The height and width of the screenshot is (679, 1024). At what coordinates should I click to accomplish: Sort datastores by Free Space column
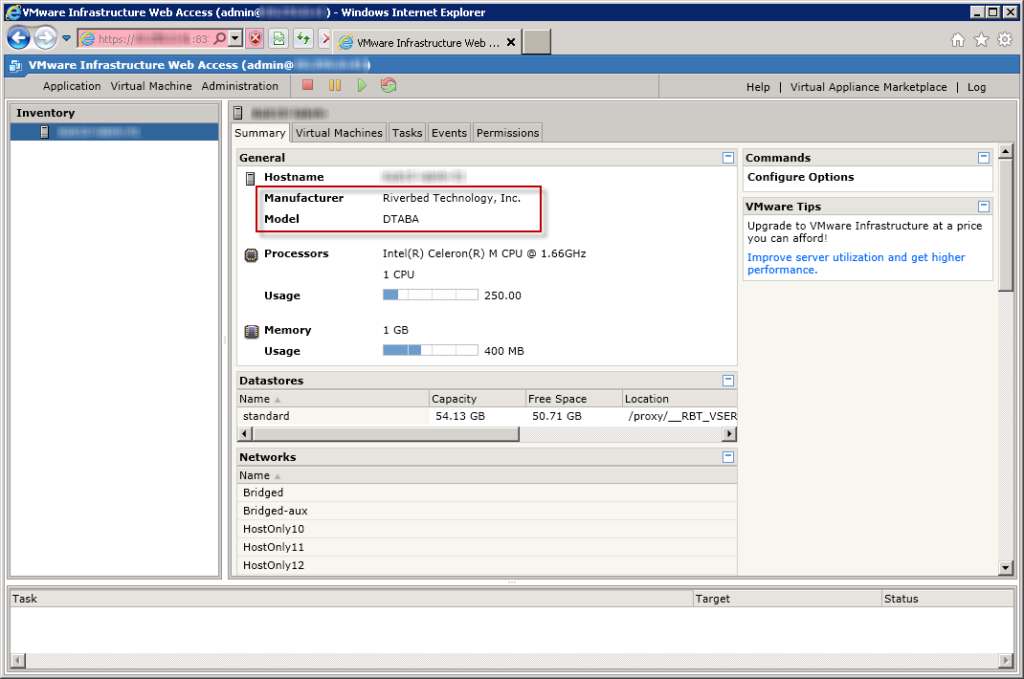coord(573,398)
